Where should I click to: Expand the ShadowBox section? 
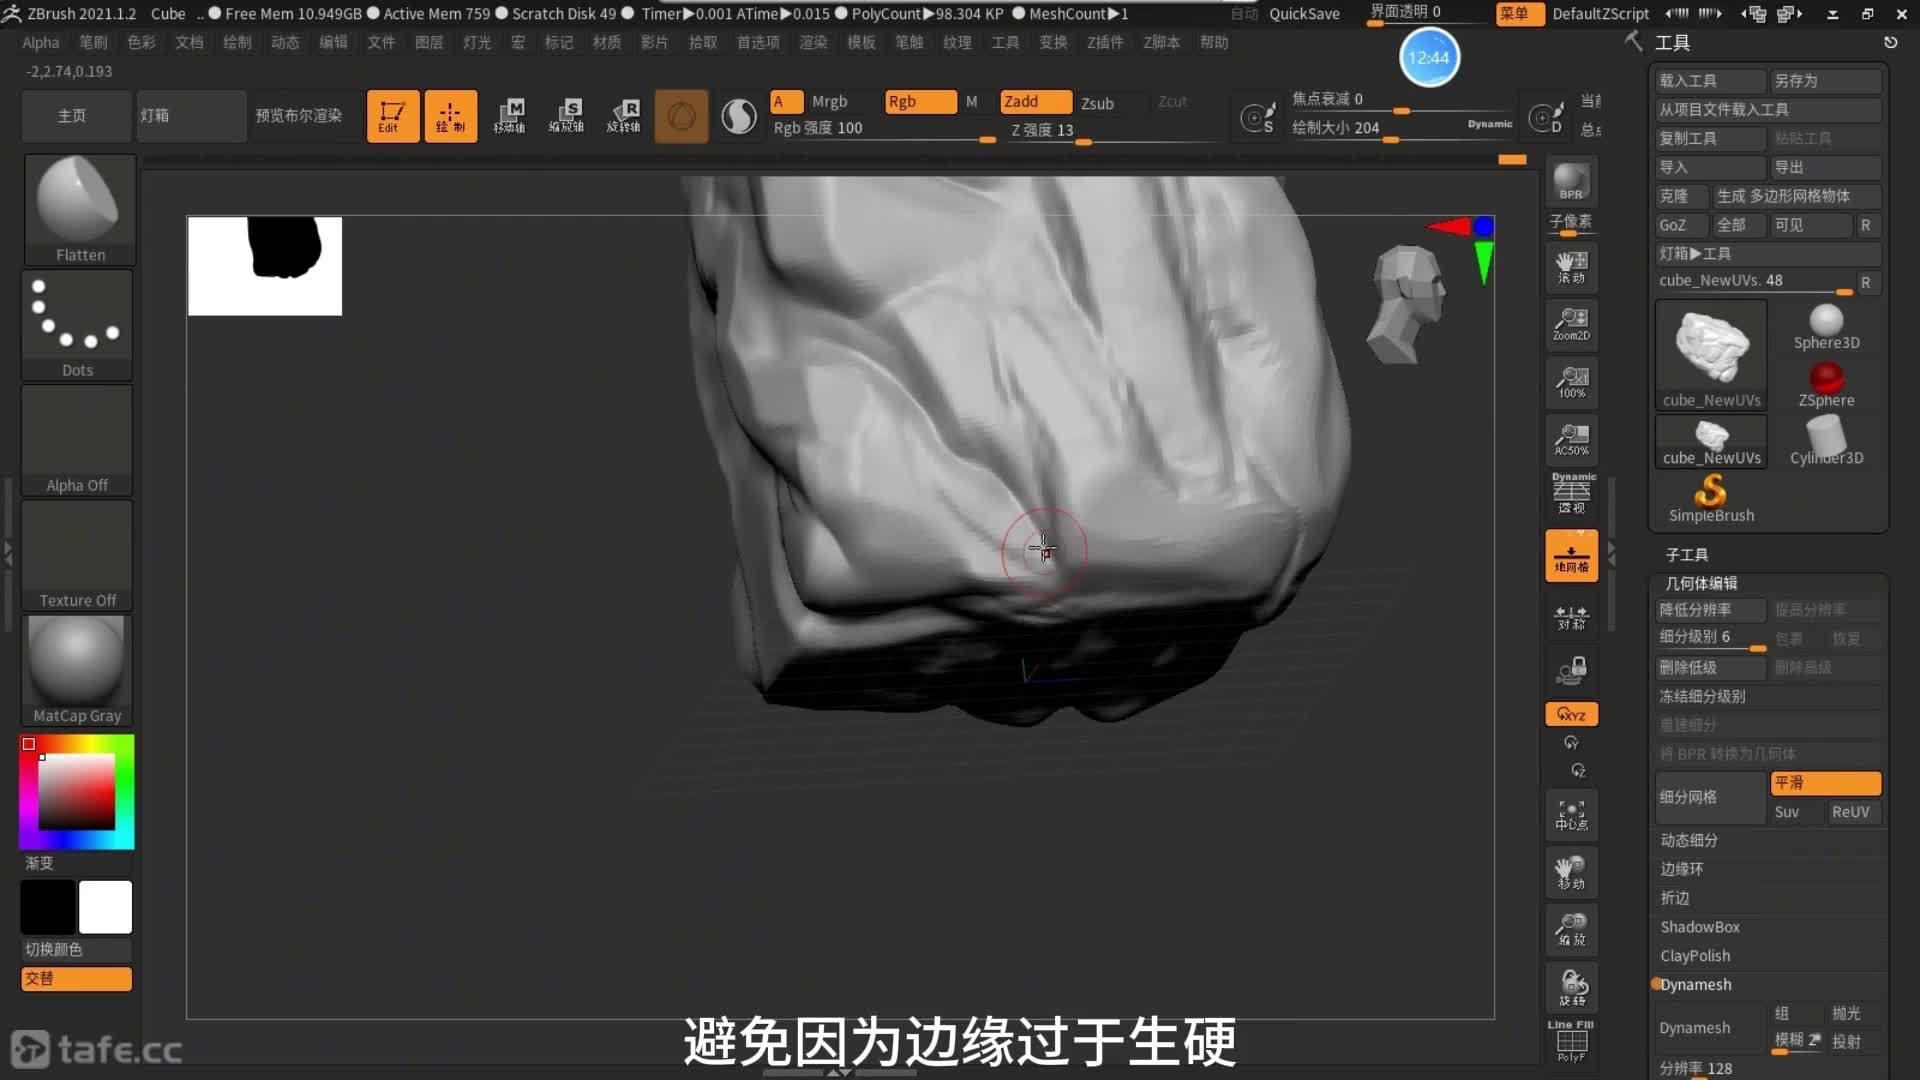pos(1700,927)
